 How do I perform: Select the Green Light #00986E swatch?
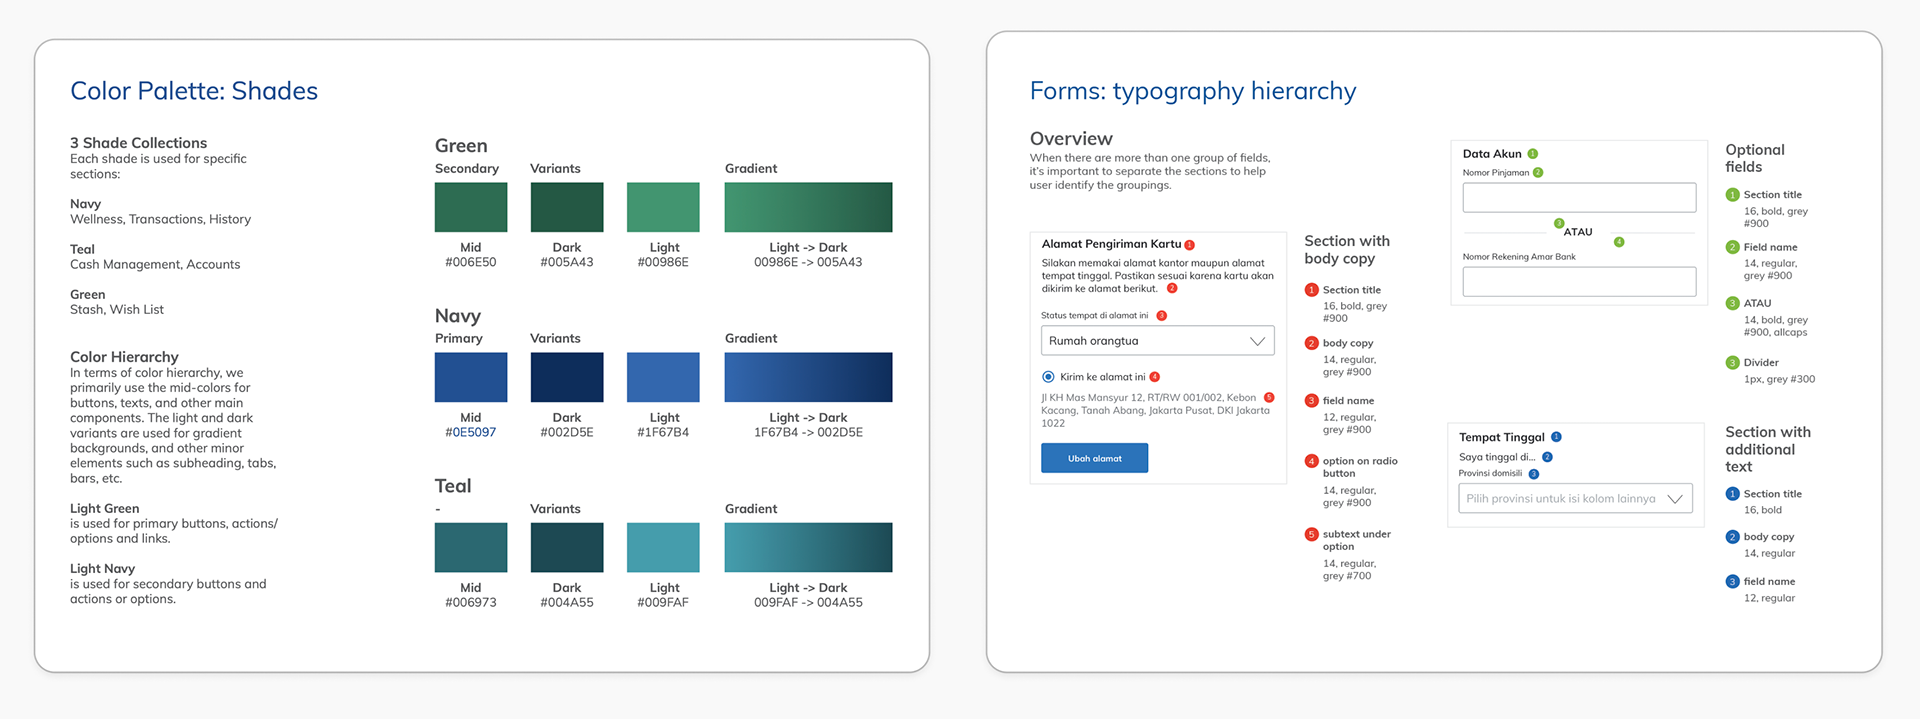pos(663,207)
